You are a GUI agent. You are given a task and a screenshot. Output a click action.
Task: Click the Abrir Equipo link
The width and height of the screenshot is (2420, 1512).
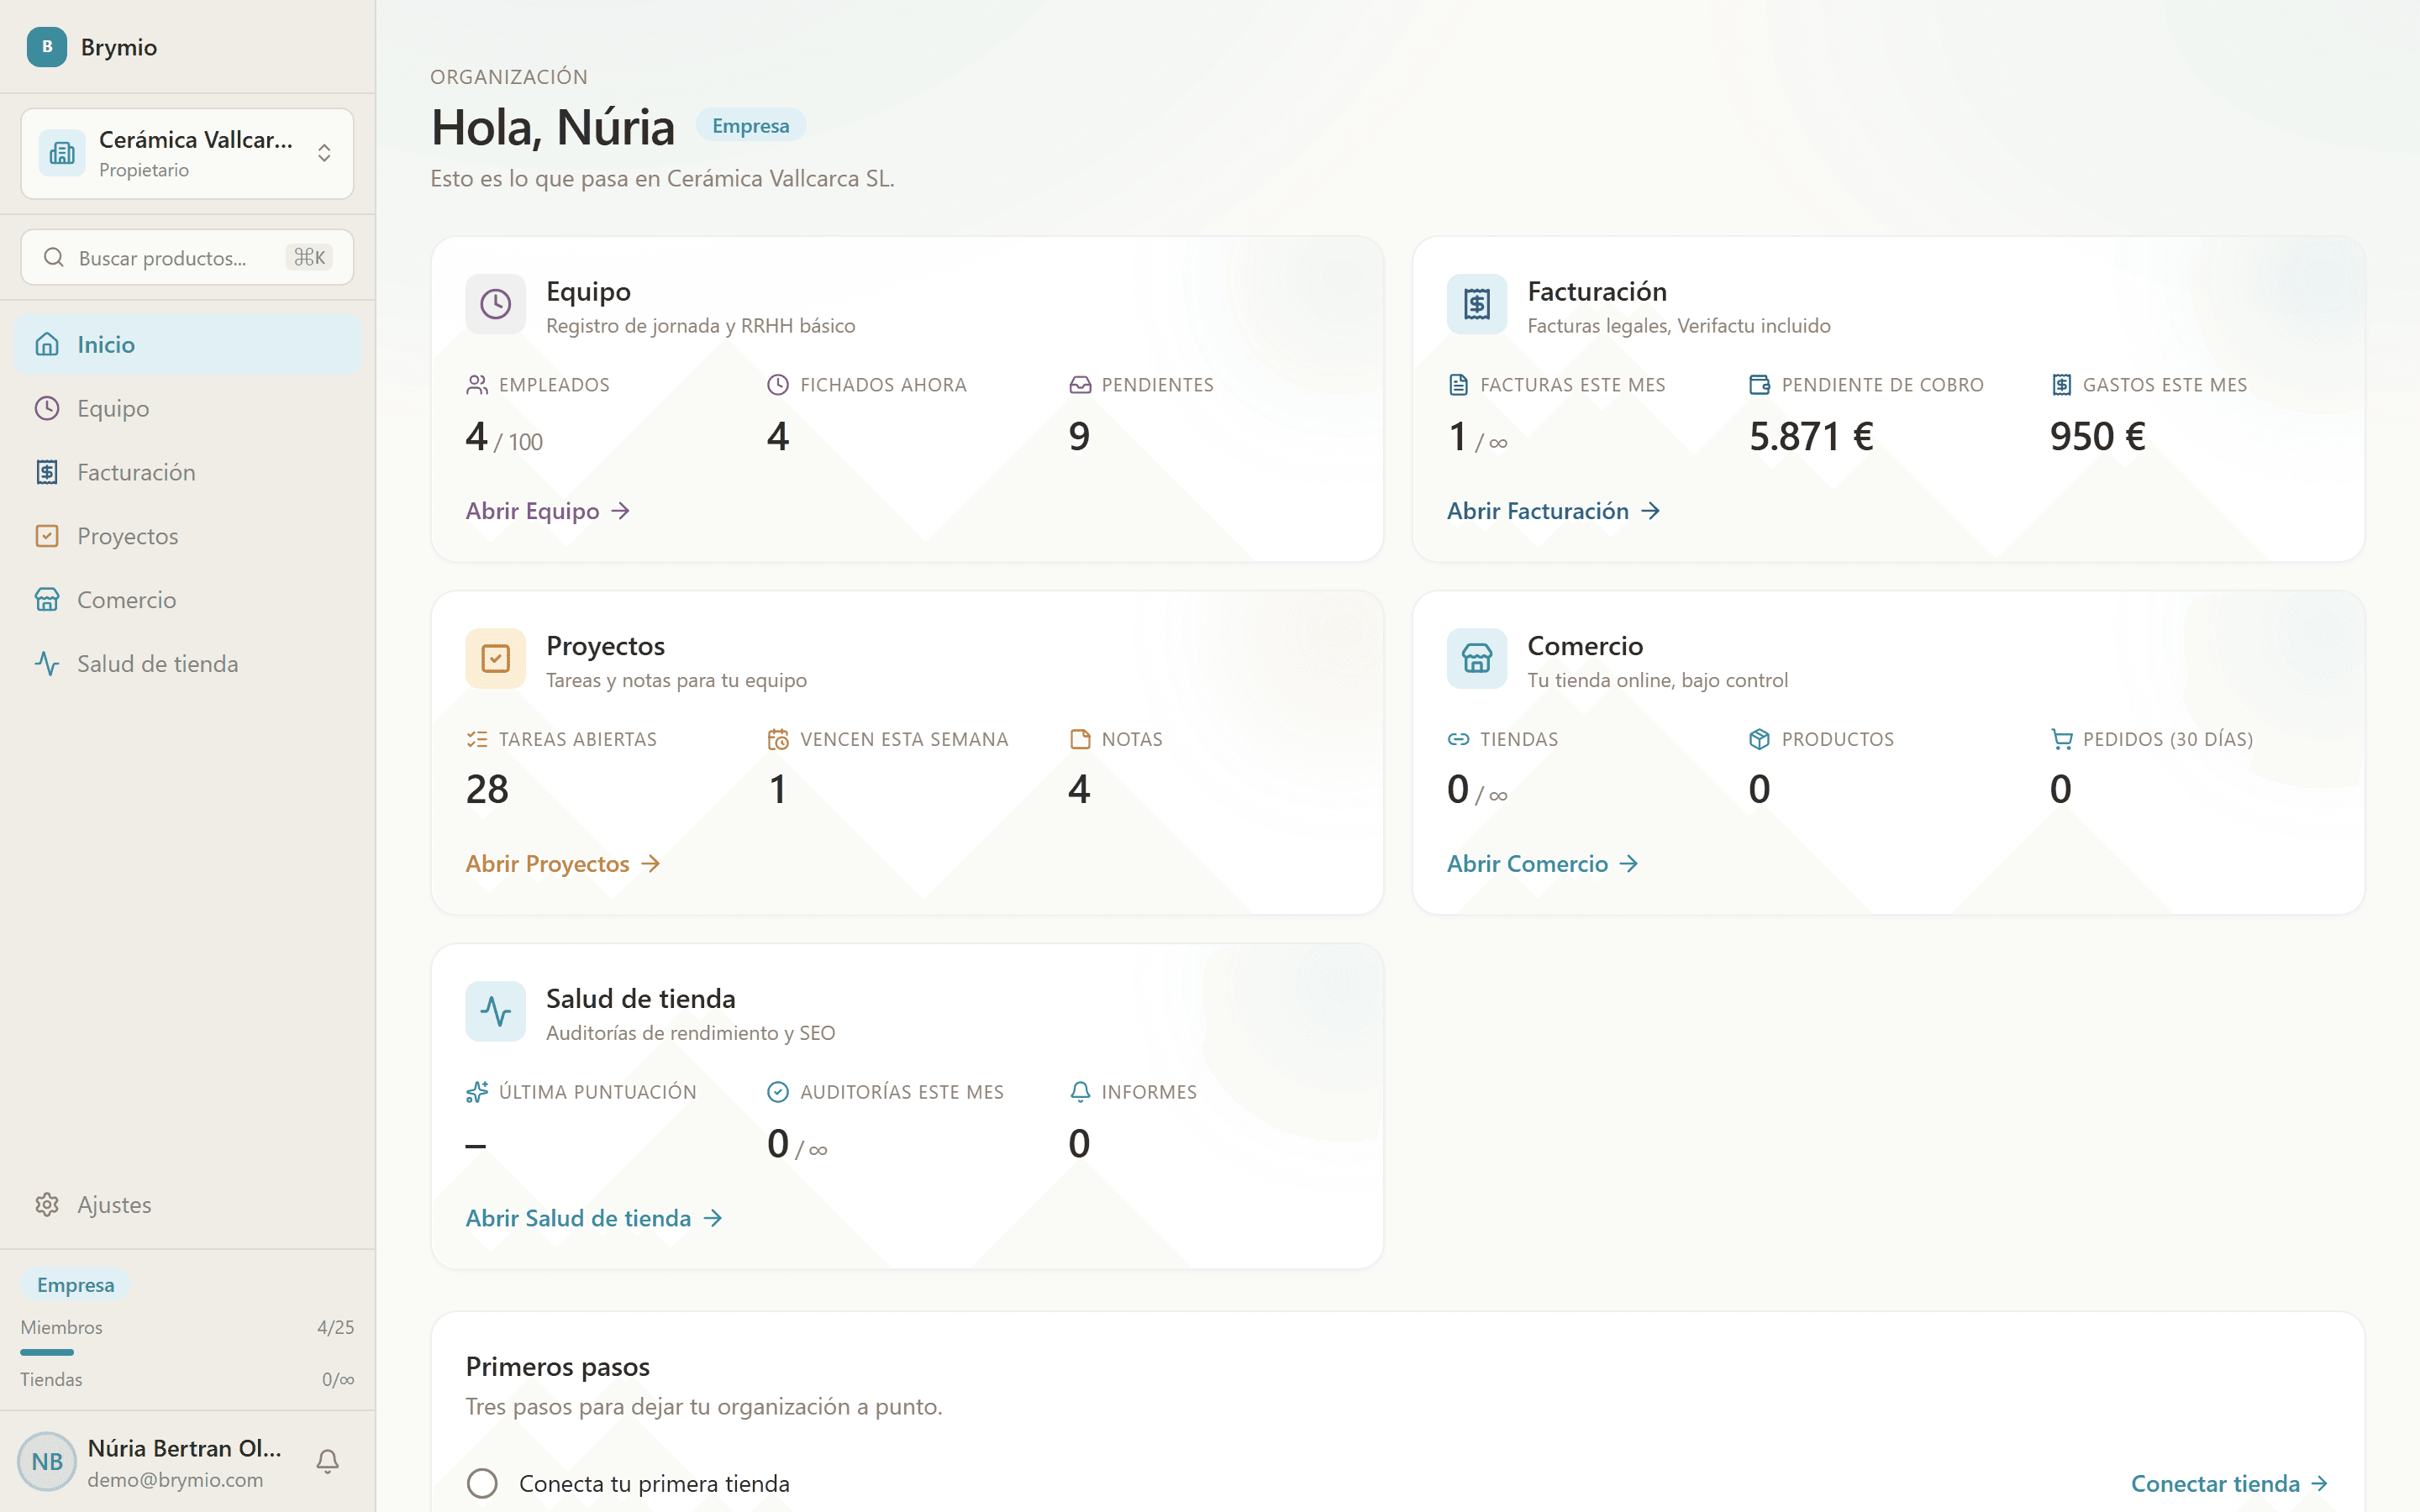click(x=548, y=511)
